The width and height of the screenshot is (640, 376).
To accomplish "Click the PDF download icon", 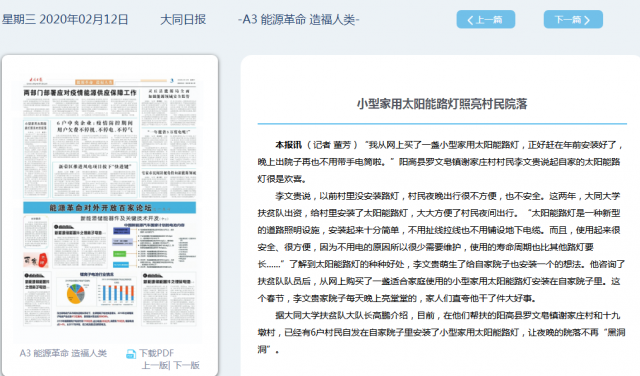I will coord(131,354).
